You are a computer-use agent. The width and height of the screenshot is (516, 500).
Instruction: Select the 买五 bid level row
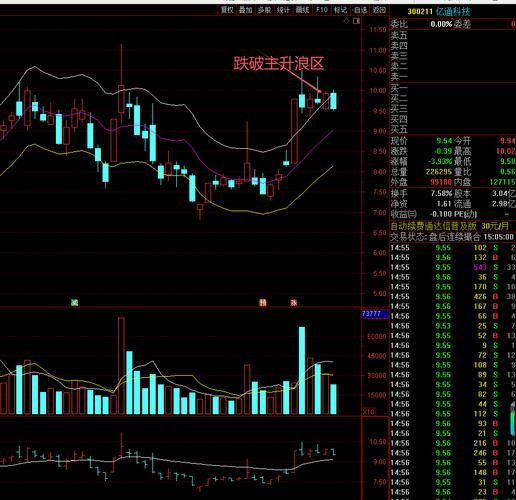453,129
